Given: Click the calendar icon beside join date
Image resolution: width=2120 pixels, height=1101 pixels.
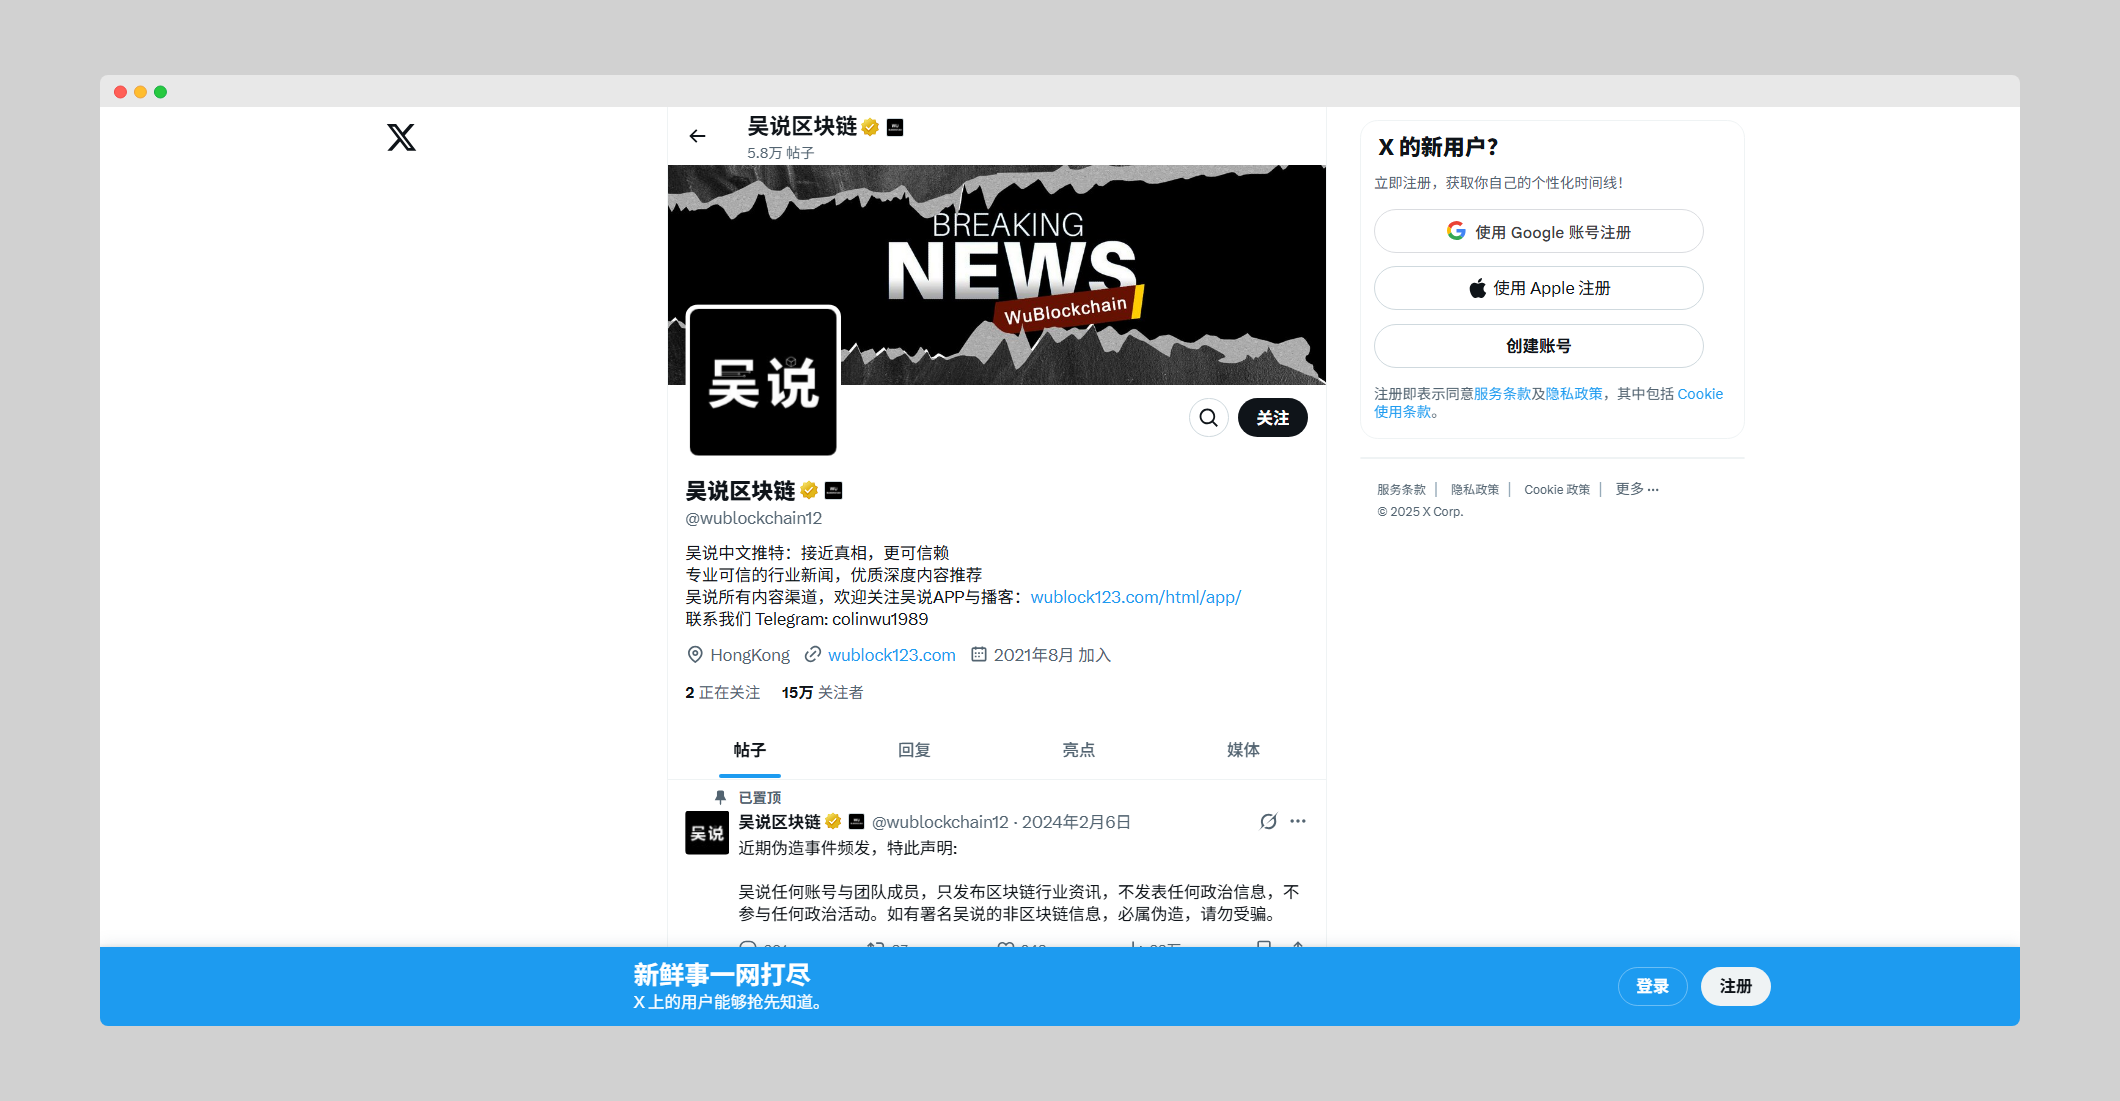Looking at the screenshot, I should [979, 654].
